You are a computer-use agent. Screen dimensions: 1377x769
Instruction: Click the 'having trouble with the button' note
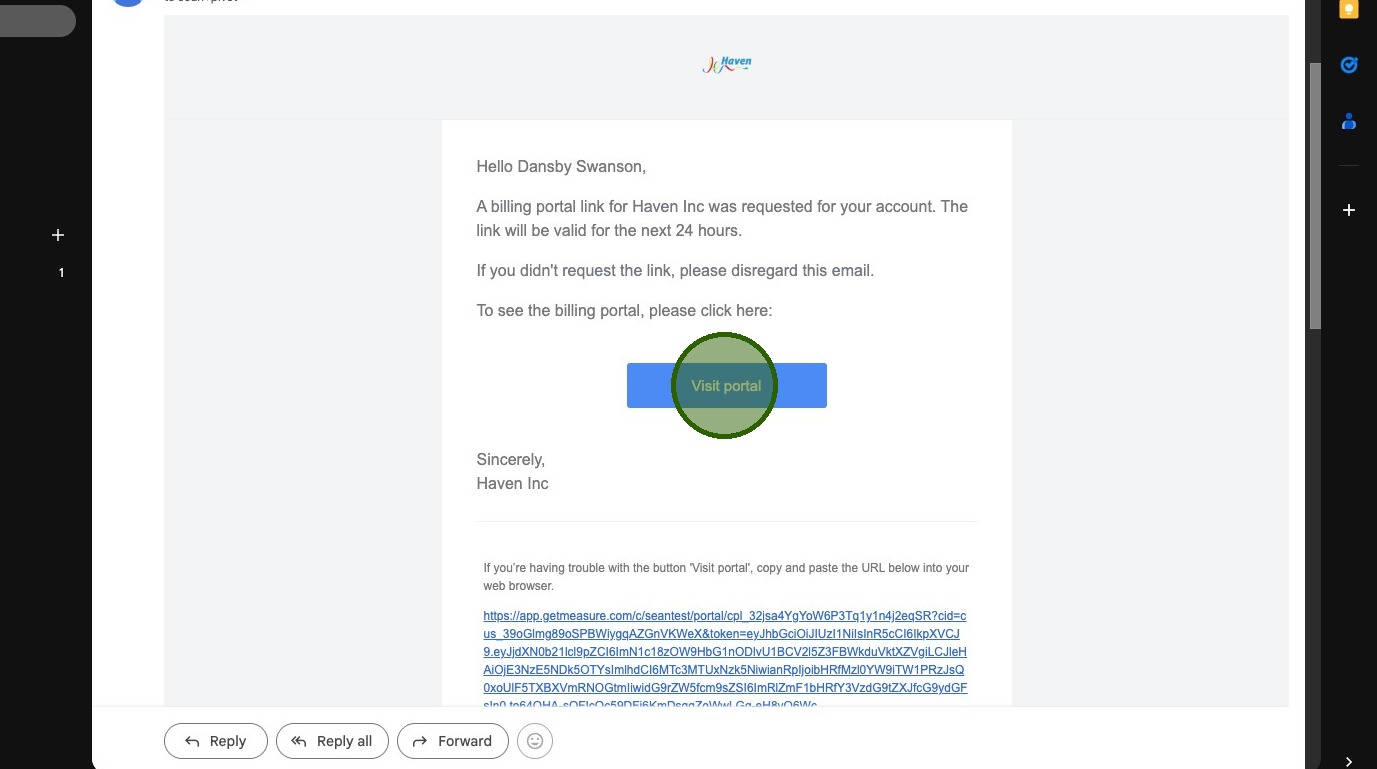[726, 576]
